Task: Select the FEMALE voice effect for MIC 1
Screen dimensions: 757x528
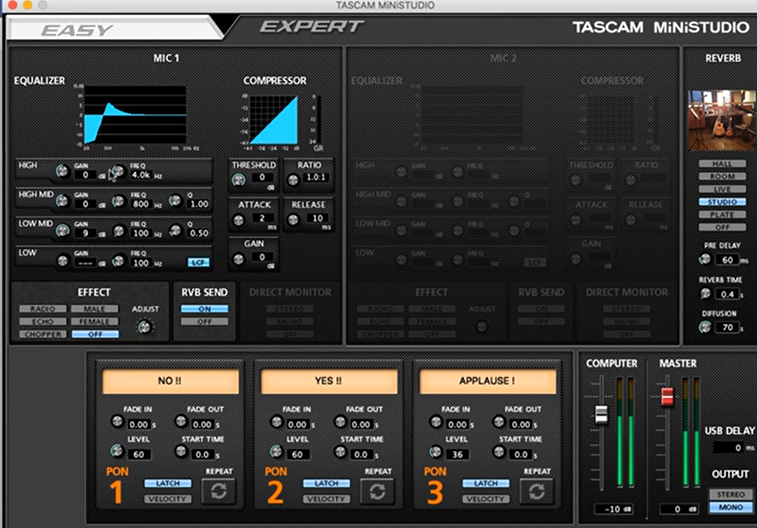Action: [95, 321]
